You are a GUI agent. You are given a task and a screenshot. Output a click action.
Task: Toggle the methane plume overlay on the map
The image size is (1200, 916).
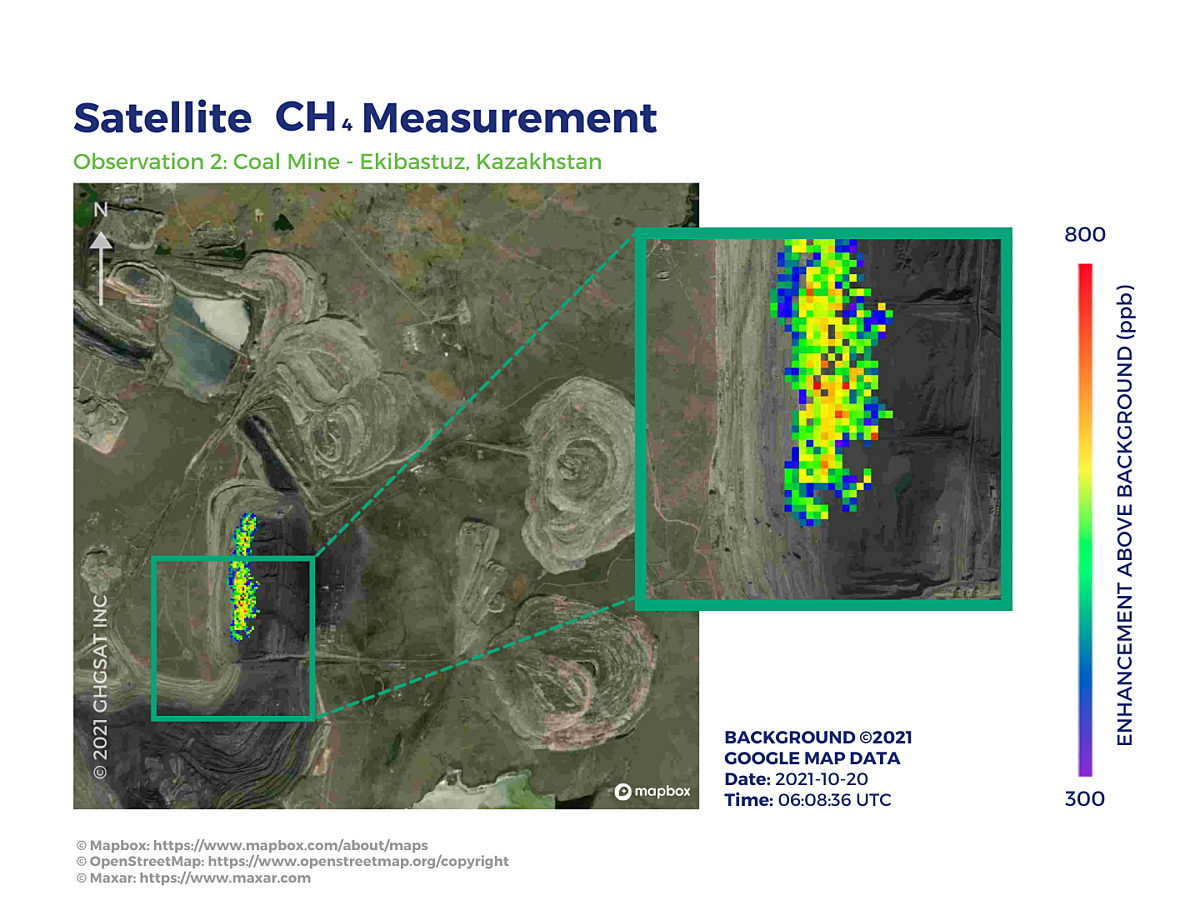tap(243, 575)
